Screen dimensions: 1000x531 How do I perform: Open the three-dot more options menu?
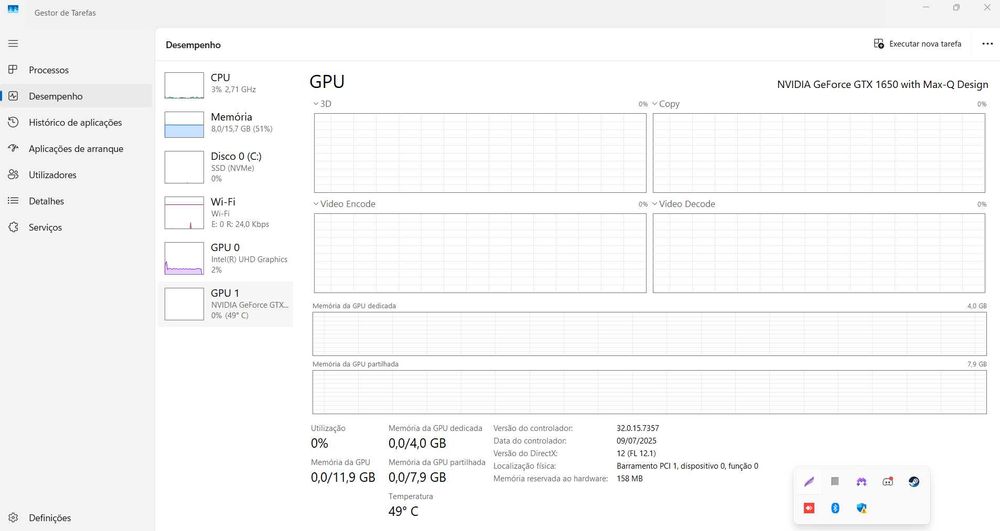987,44
